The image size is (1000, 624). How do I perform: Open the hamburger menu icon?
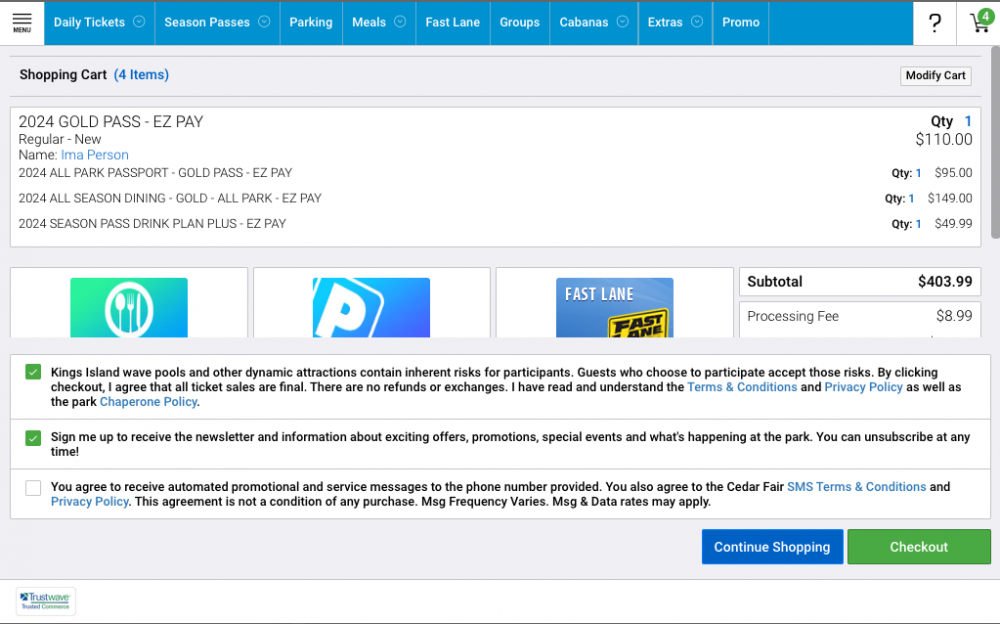click(21, 22)
